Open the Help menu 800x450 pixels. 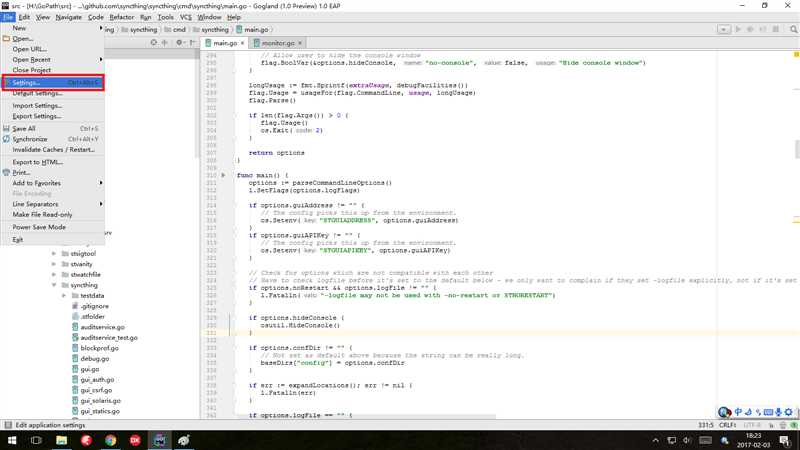pos(234,17)
